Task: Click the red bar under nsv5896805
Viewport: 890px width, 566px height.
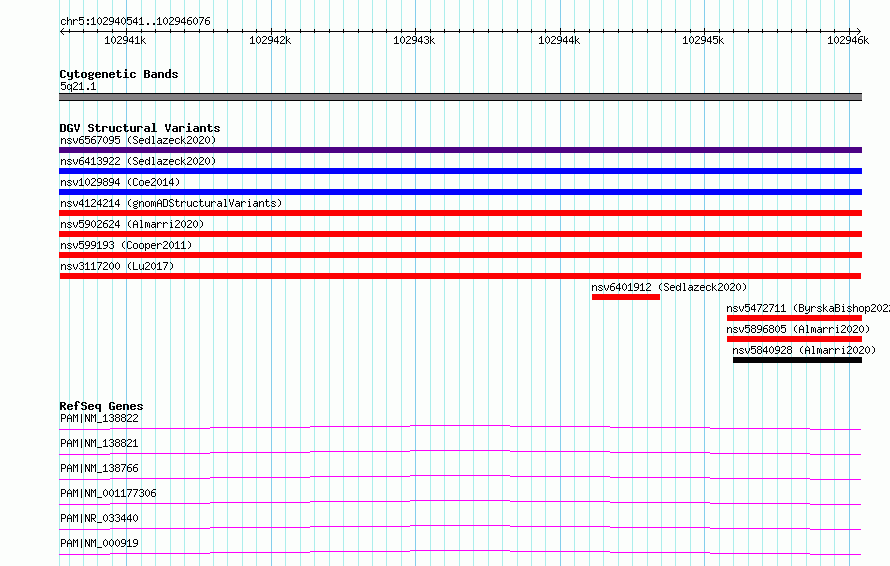Action: (794, 339)
